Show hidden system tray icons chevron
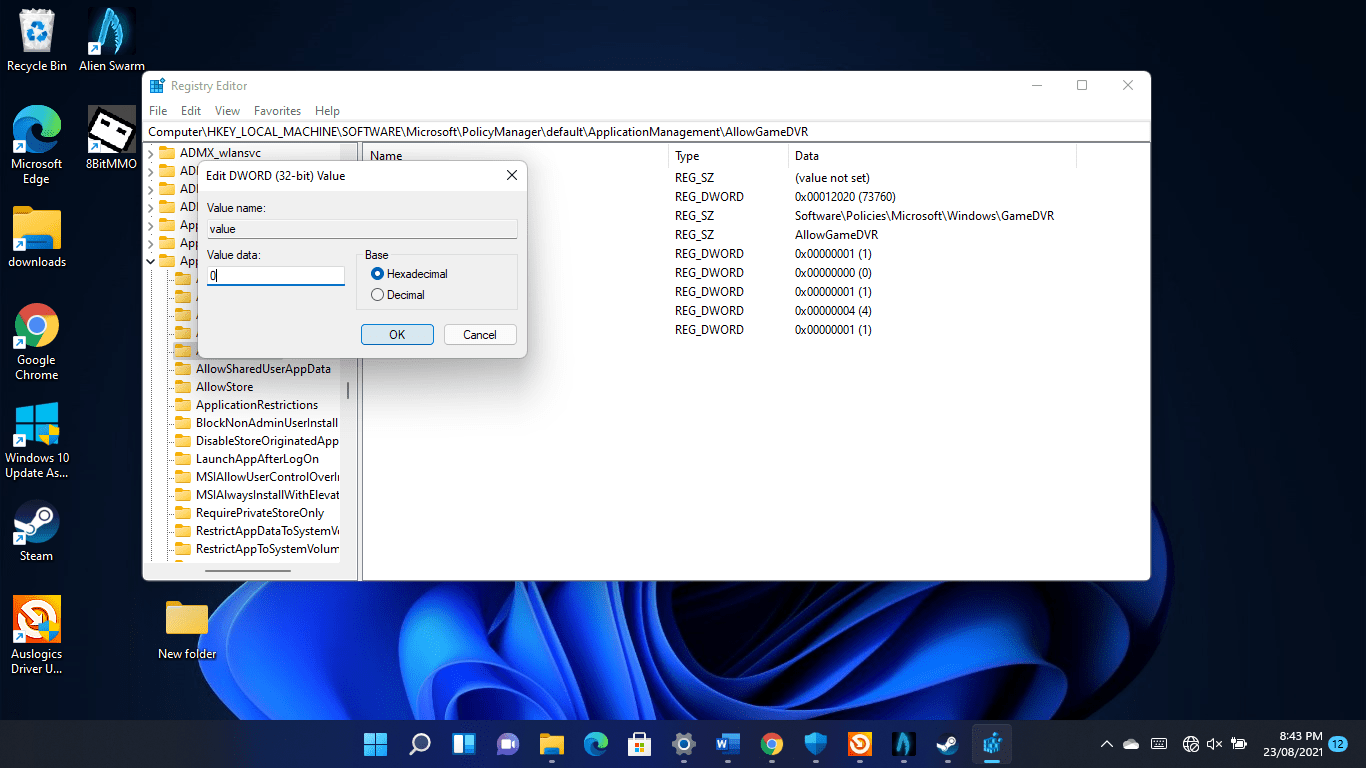This screenshot has height=768, width=1366. point(1106,744)
